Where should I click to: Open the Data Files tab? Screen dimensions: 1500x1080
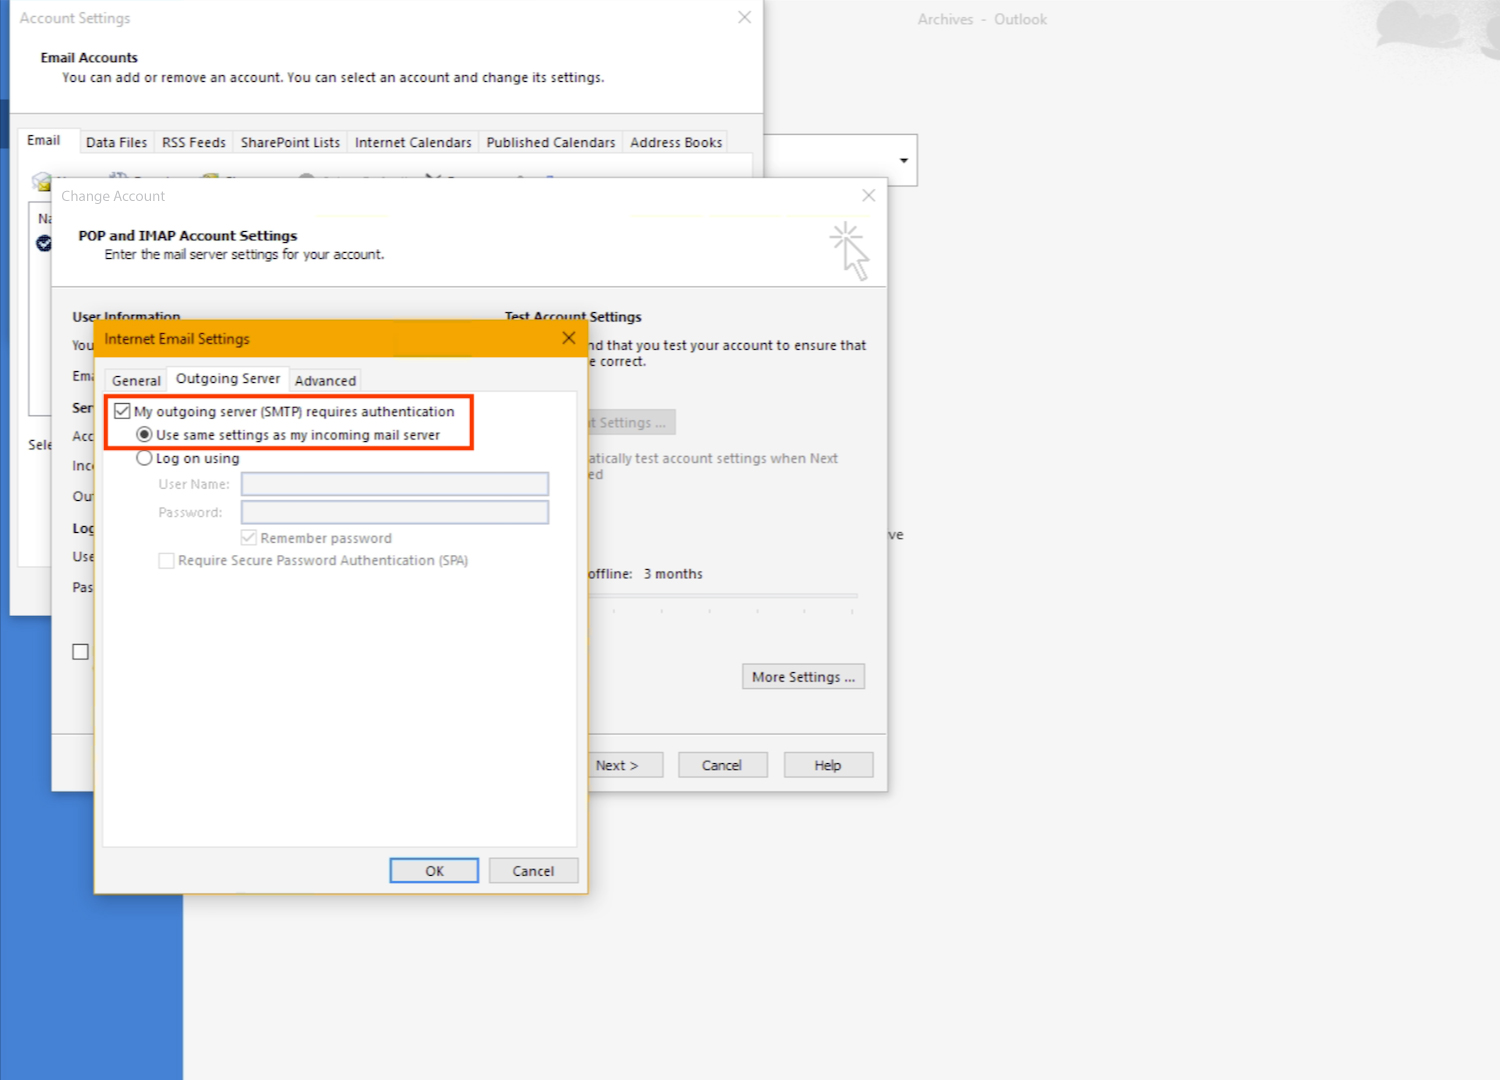pyautogui.click(x=116, y=142)
